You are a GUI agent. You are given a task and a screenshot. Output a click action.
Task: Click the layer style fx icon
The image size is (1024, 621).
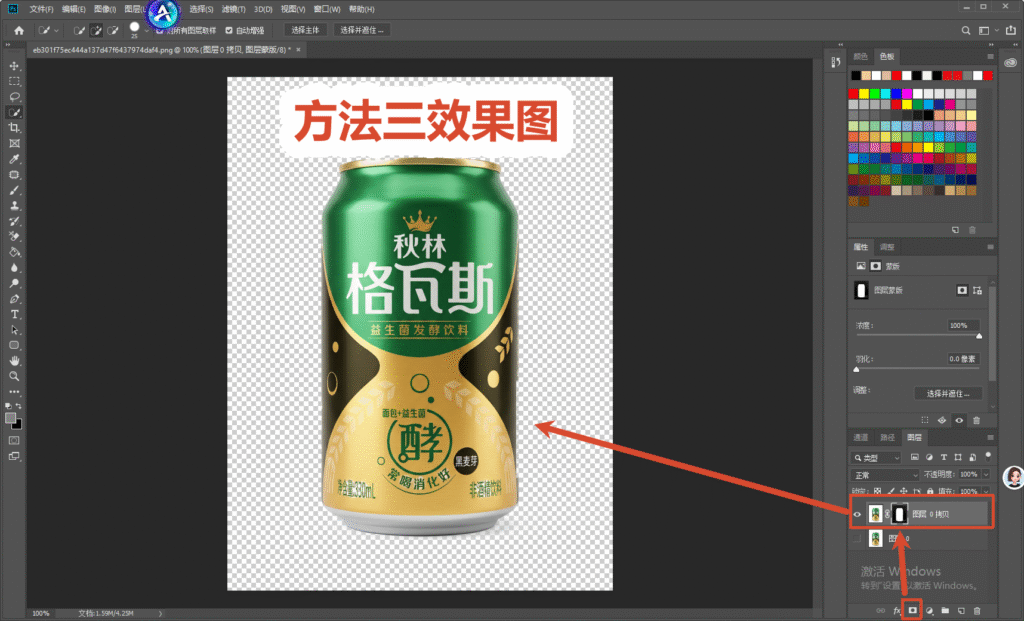(x=897, y=611)
